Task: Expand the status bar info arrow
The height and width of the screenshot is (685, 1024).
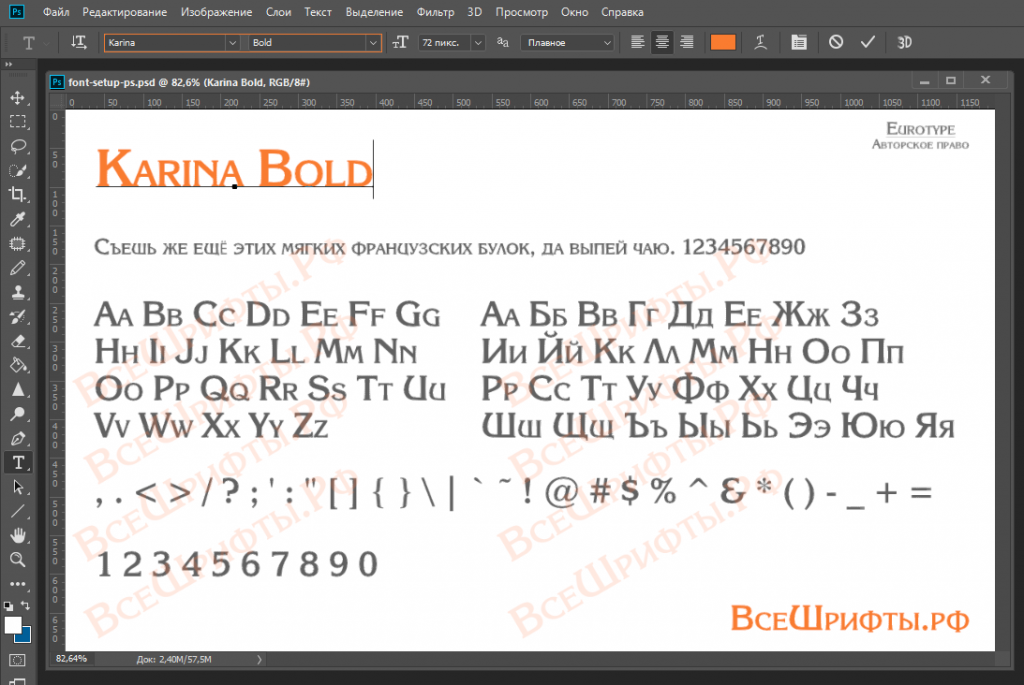Action: [x=259, y=660]
